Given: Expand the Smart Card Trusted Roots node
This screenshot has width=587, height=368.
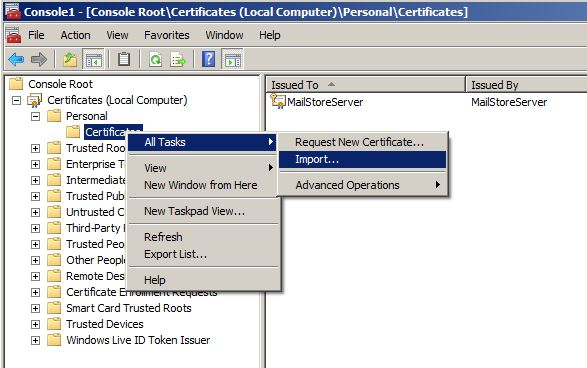Looking at the screenshot, I should [x=35, y=308].
